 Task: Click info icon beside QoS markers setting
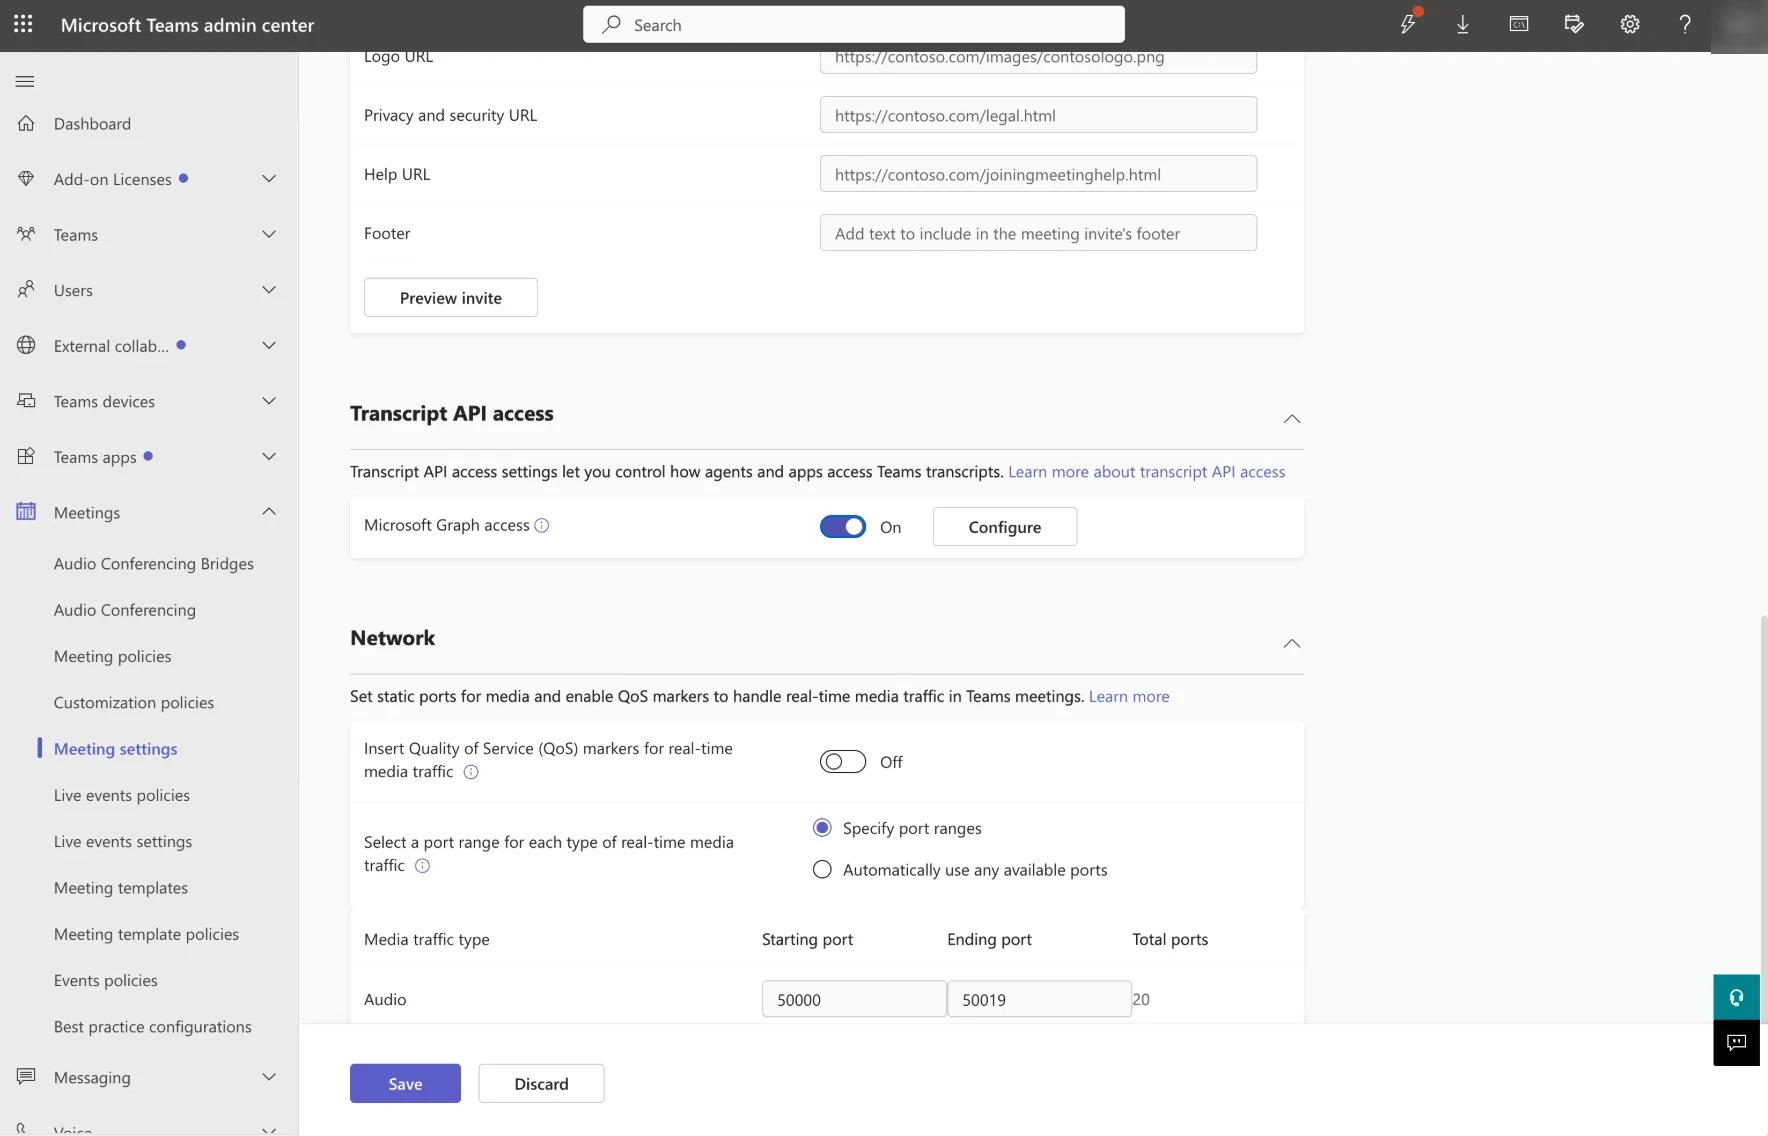(x=471, y=772)
